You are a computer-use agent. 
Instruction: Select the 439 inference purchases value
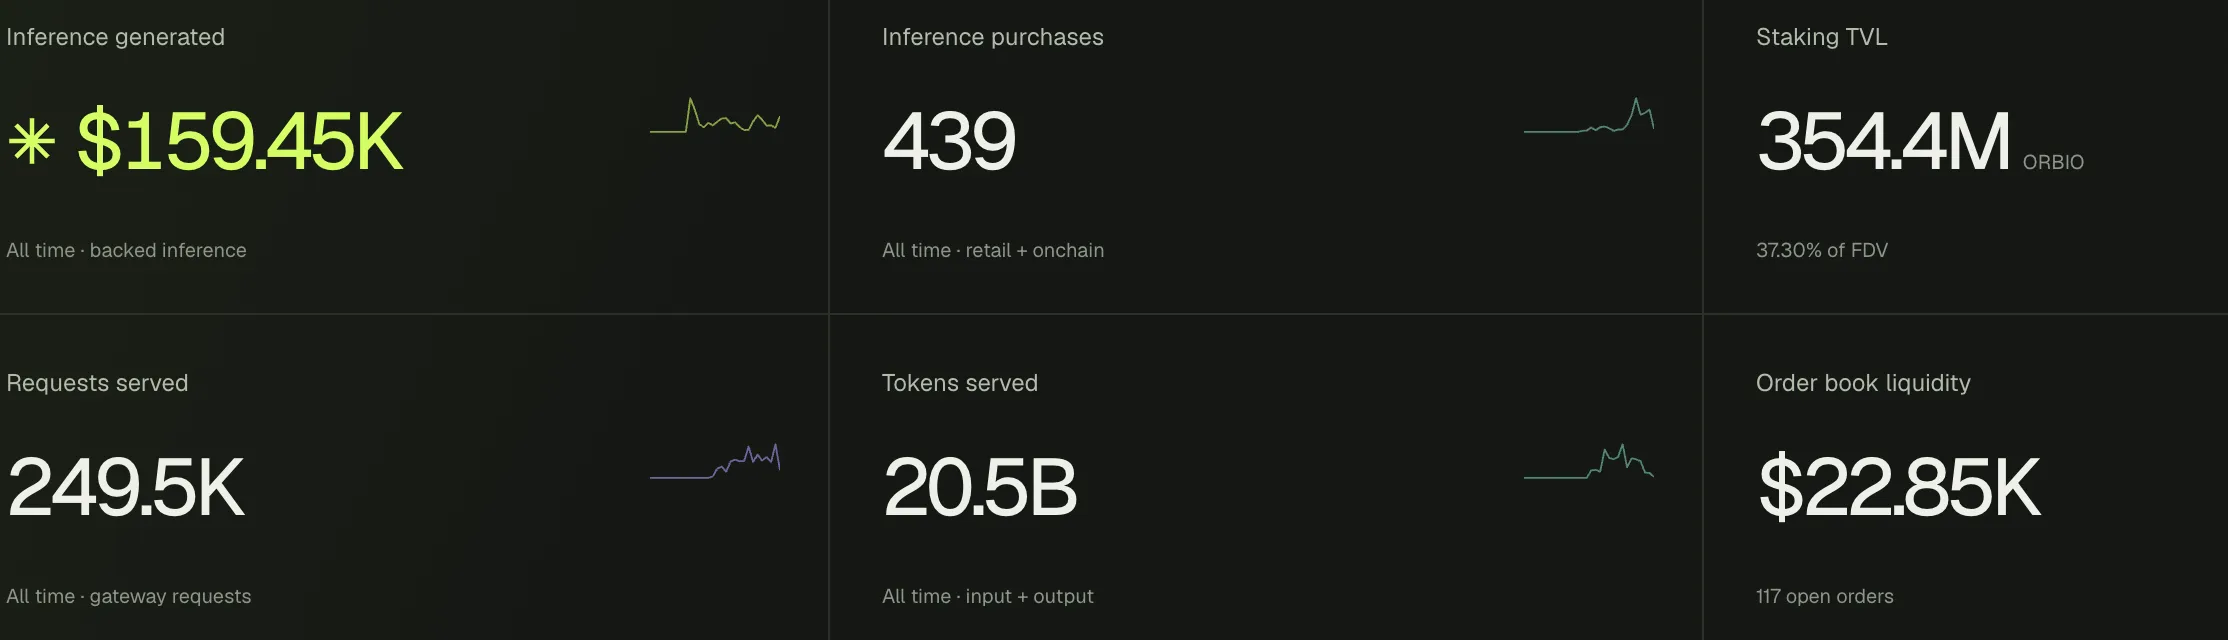click(x=949, y=142)
